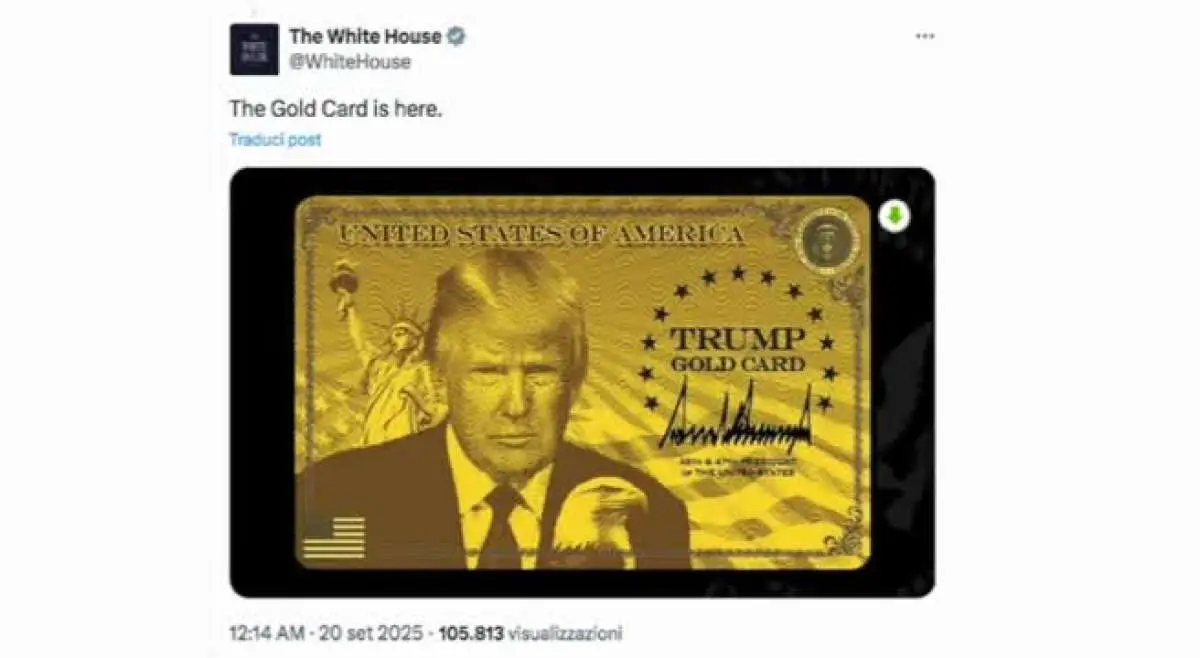Viewport: 1200px width, 658px height.
Task: Click the UNITED STATES OF AMERICA heading
Action: 541,236
